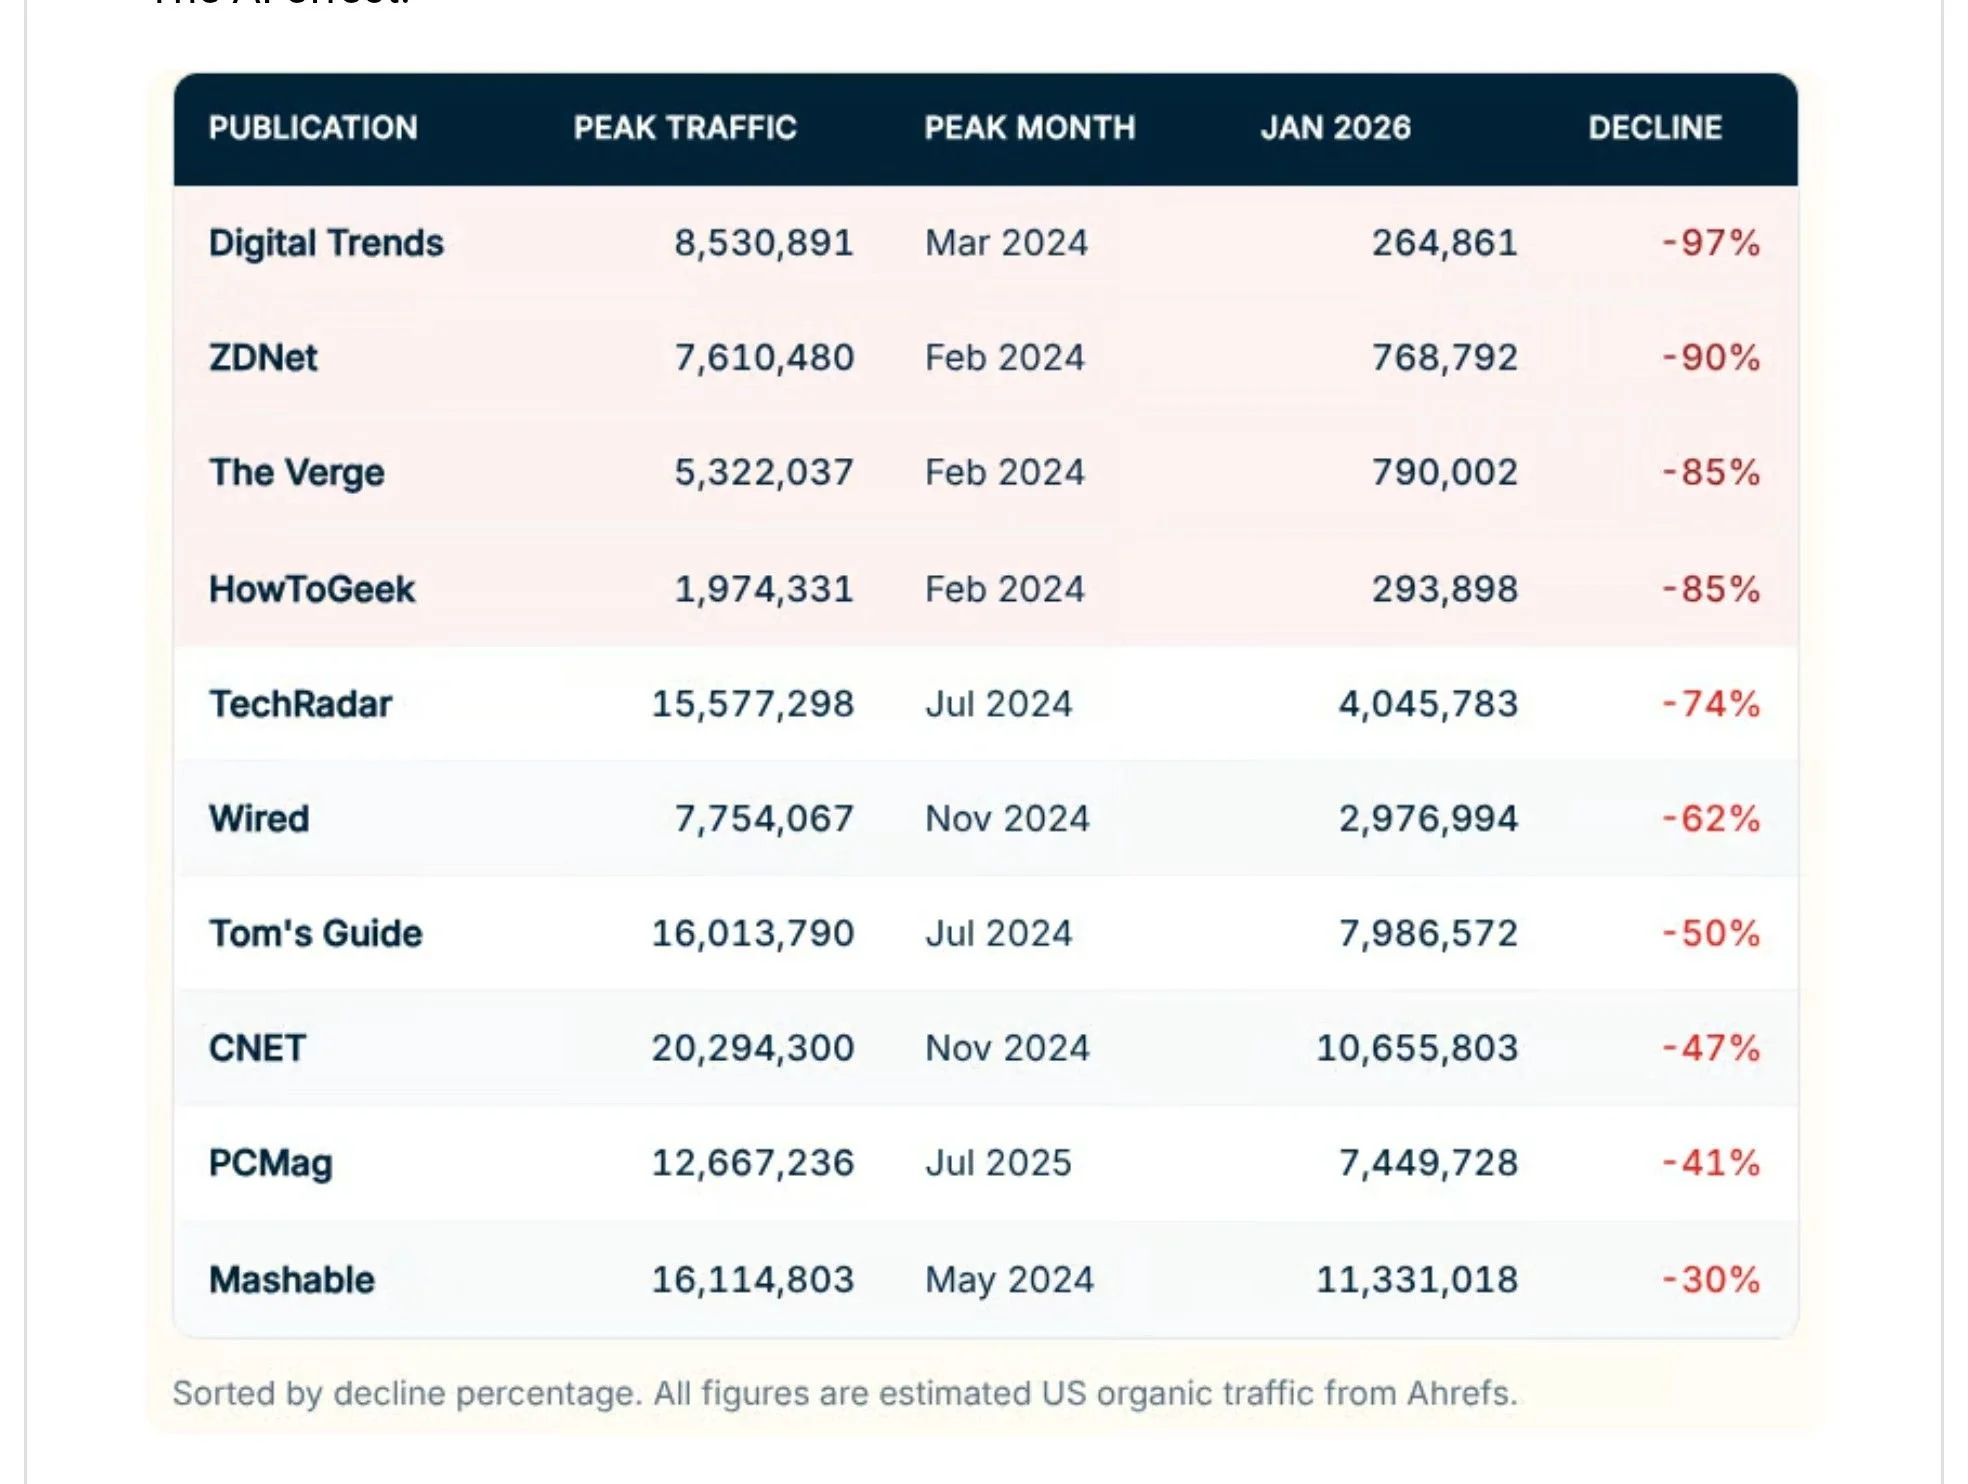Click the Wired row label
The width and height of the screenshot is (1968, 1484).
(x=259, y=819)
